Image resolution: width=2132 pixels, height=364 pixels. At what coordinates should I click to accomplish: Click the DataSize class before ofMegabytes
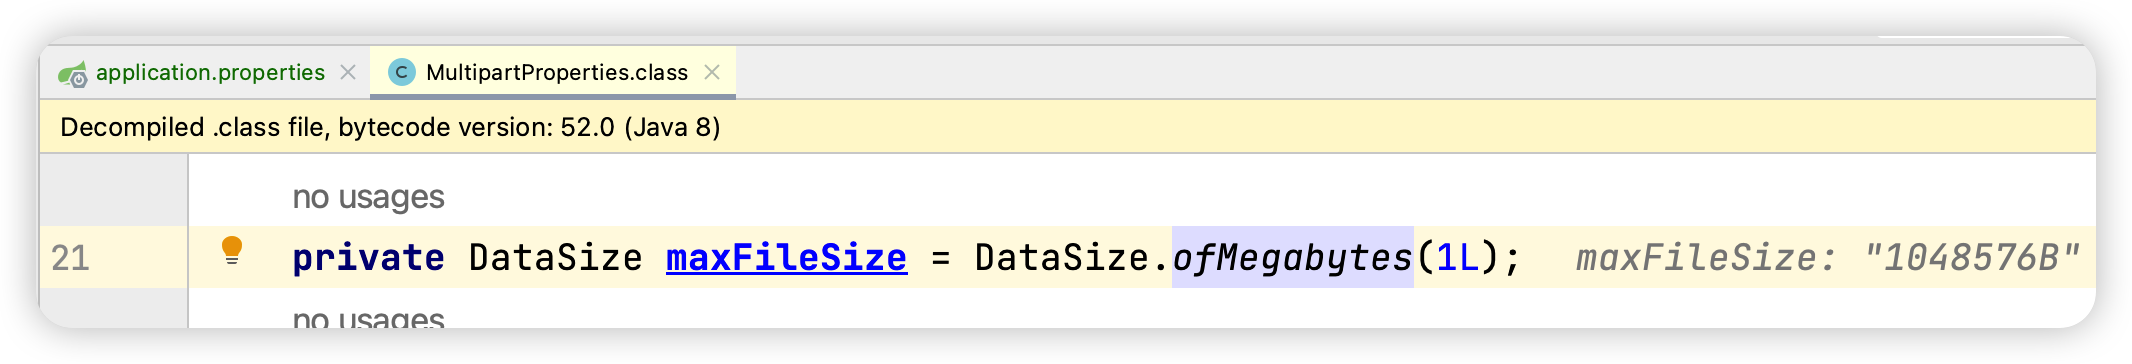pyautogui.click(x=1062, y=258)
